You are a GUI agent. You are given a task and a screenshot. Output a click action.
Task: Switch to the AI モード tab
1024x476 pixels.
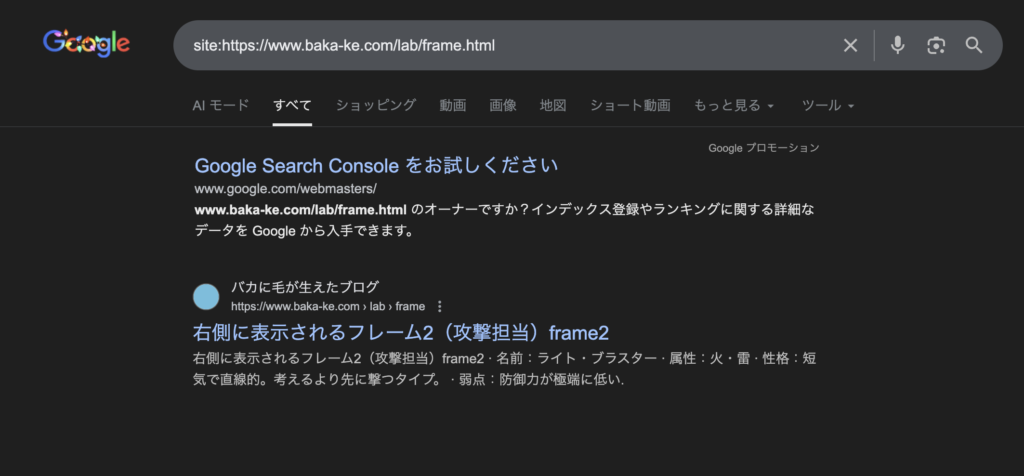pos(220,105)
